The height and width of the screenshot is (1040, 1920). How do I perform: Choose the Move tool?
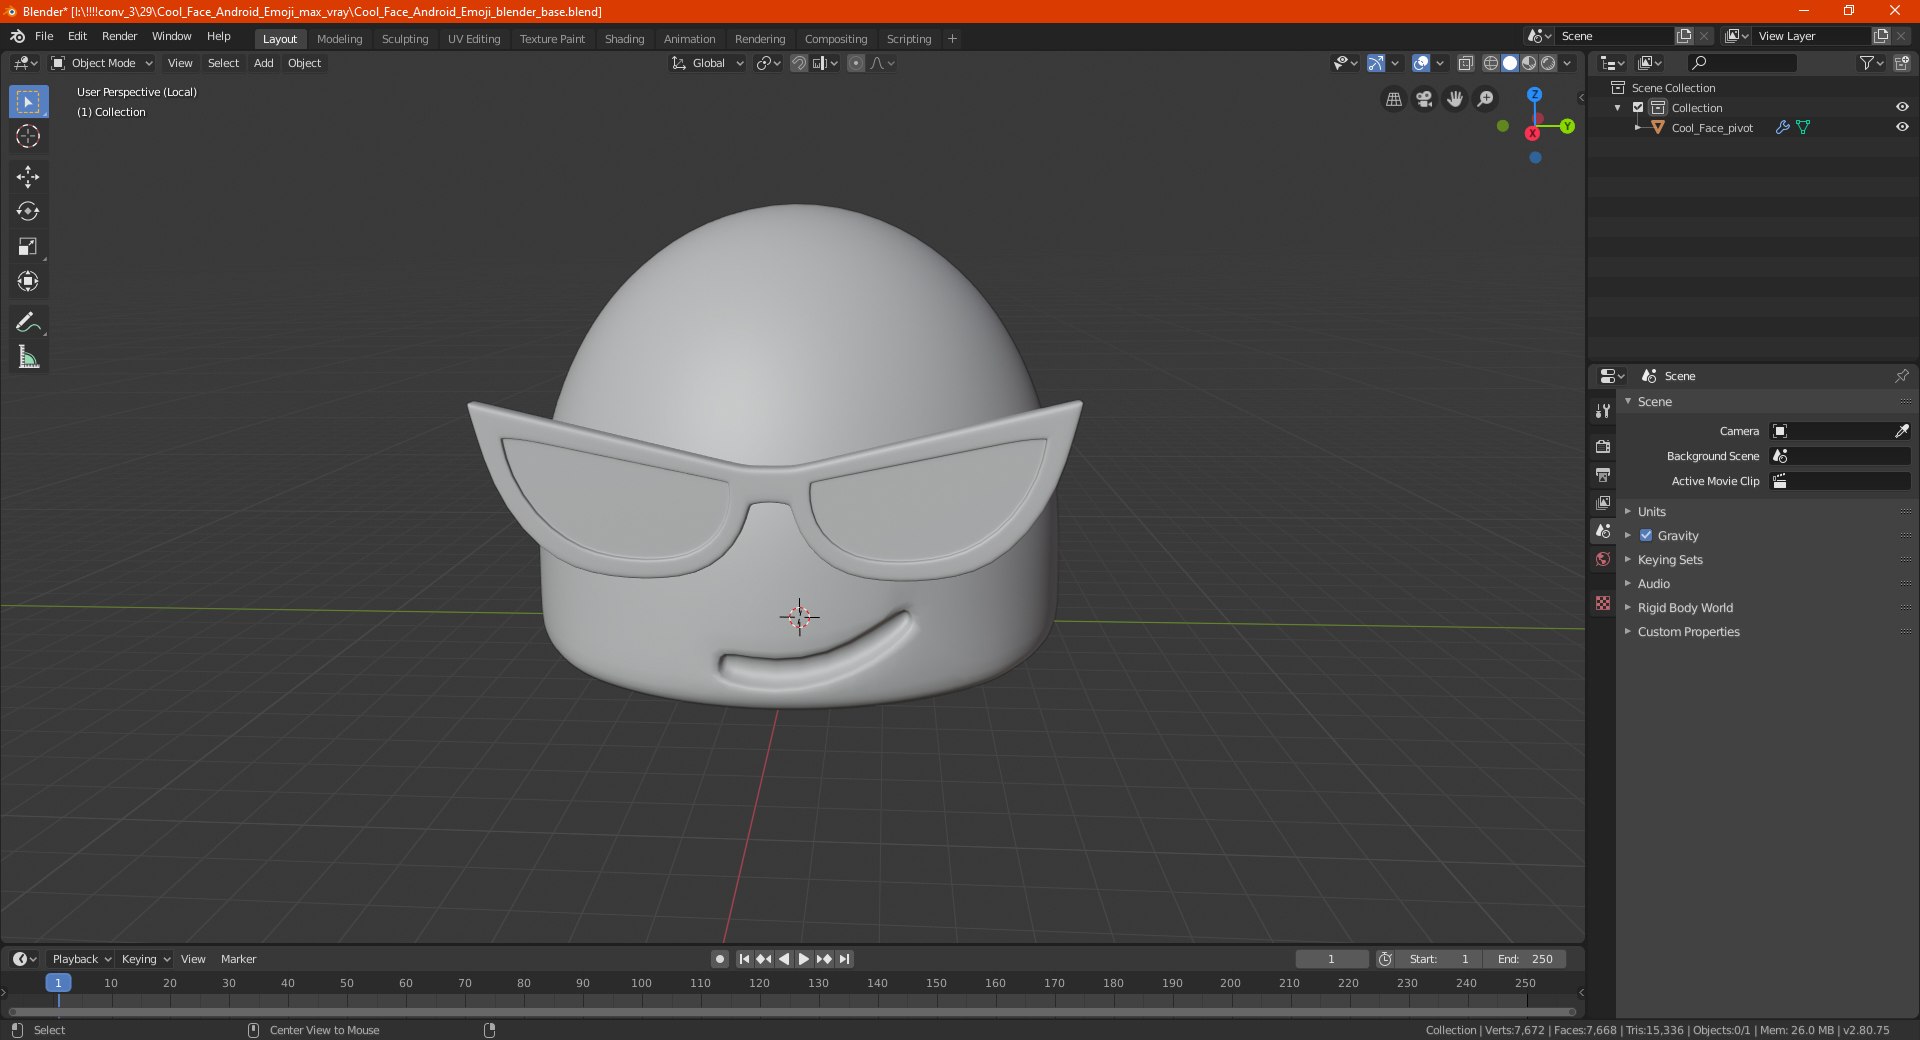(x=28, y=177)
